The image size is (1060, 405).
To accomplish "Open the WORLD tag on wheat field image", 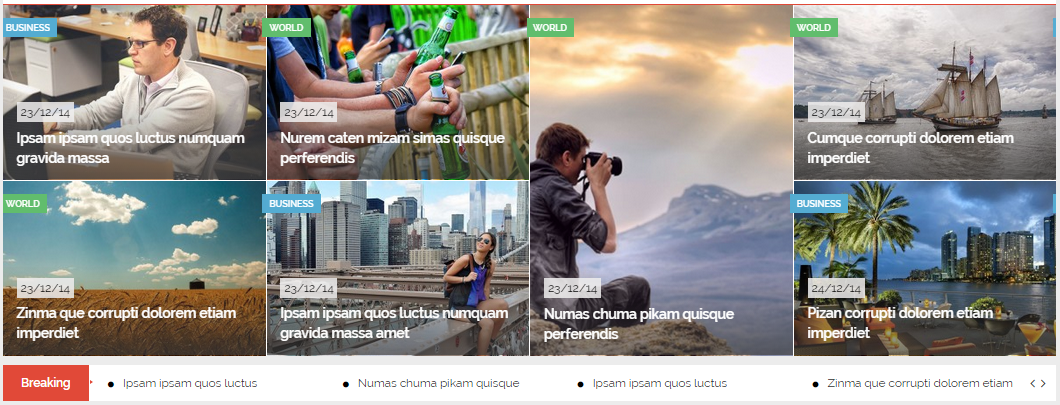I will tap(24, 204).
